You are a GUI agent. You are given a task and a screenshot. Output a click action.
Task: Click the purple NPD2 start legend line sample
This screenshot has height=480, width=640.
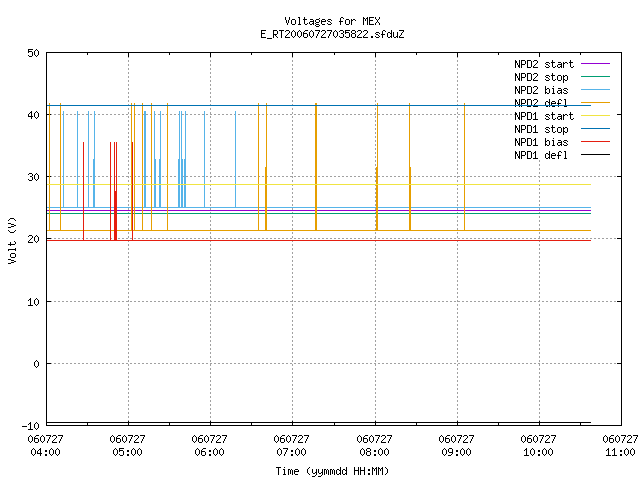[x=595, y=64]
